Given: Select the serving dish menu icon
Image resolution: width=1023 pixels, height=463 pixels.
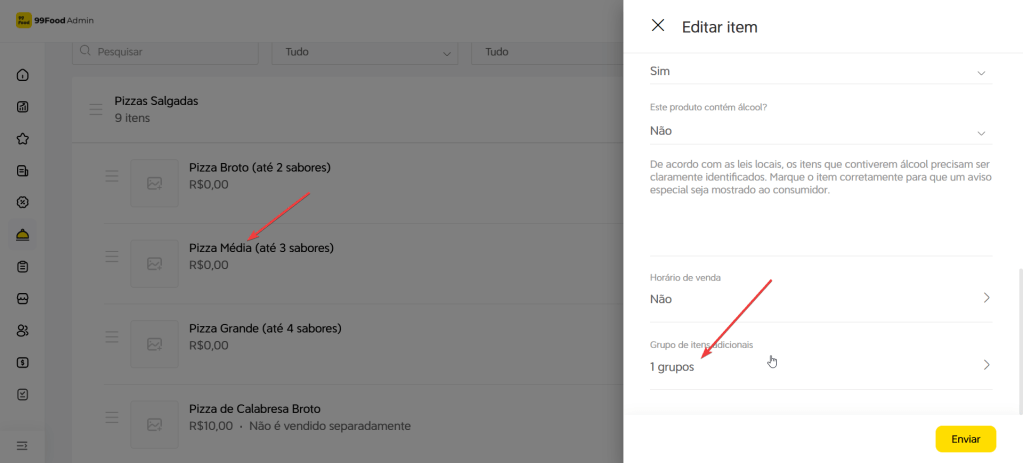Looking at the screenshot, I should (x=23, y=234).
